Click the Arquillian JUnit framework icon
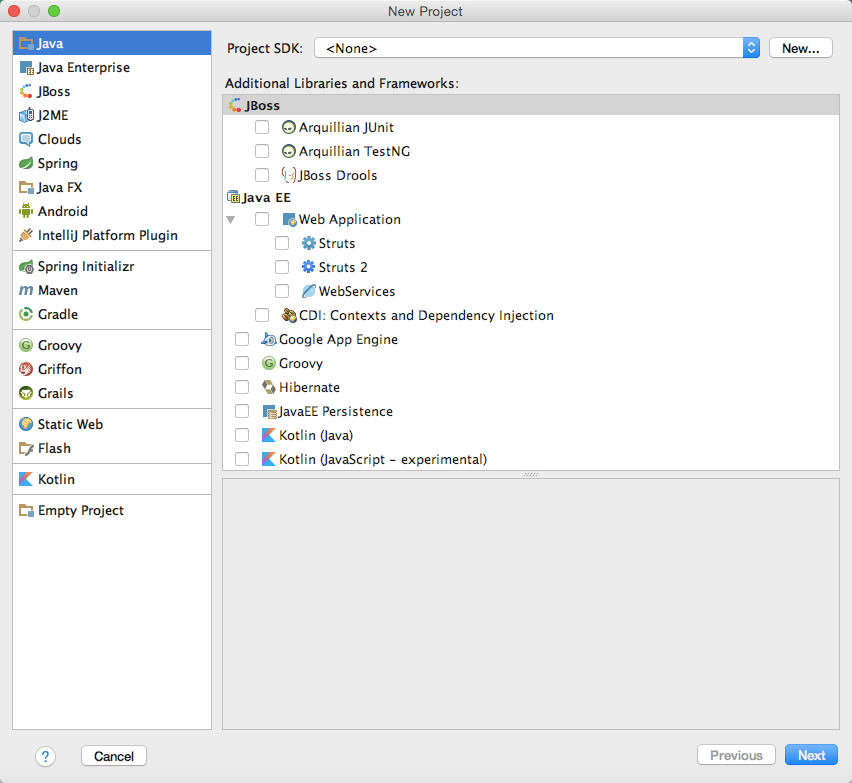This screenshot has width=852, height=783. (289, 127)
